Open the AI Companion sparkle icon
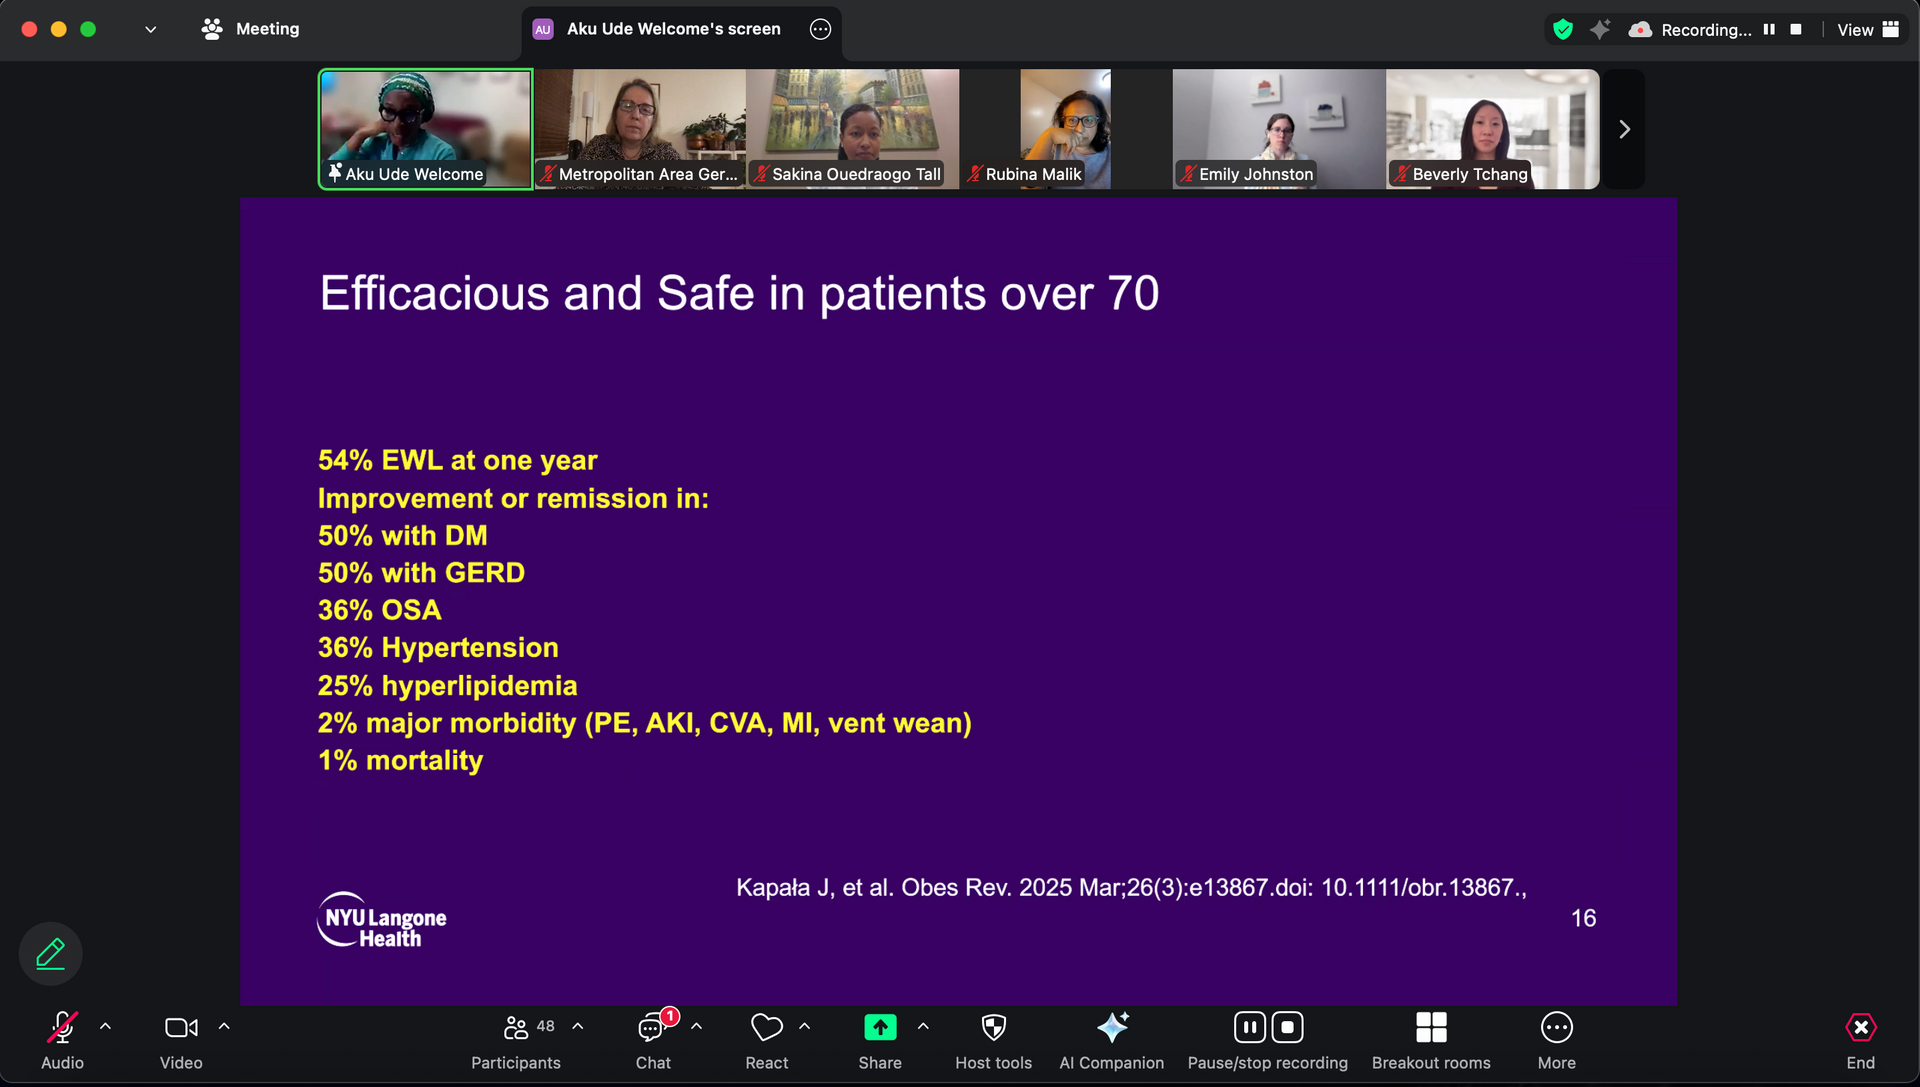The height and width of the screenshot is (1087, 1920). (x=1111, y=1028)
